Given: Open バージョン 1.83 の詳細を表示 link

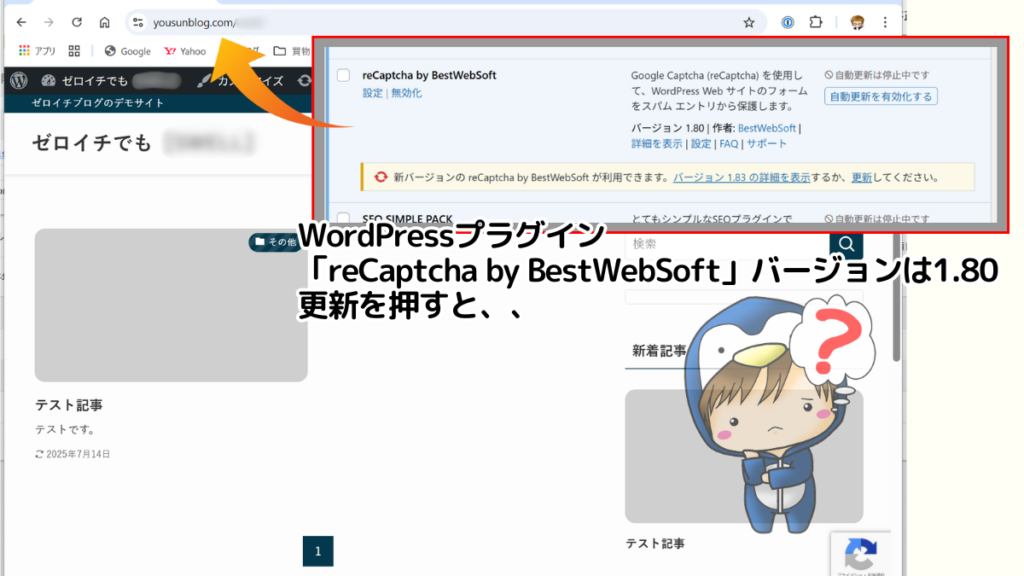Looking at the screenshot, I should click(741, 178).
